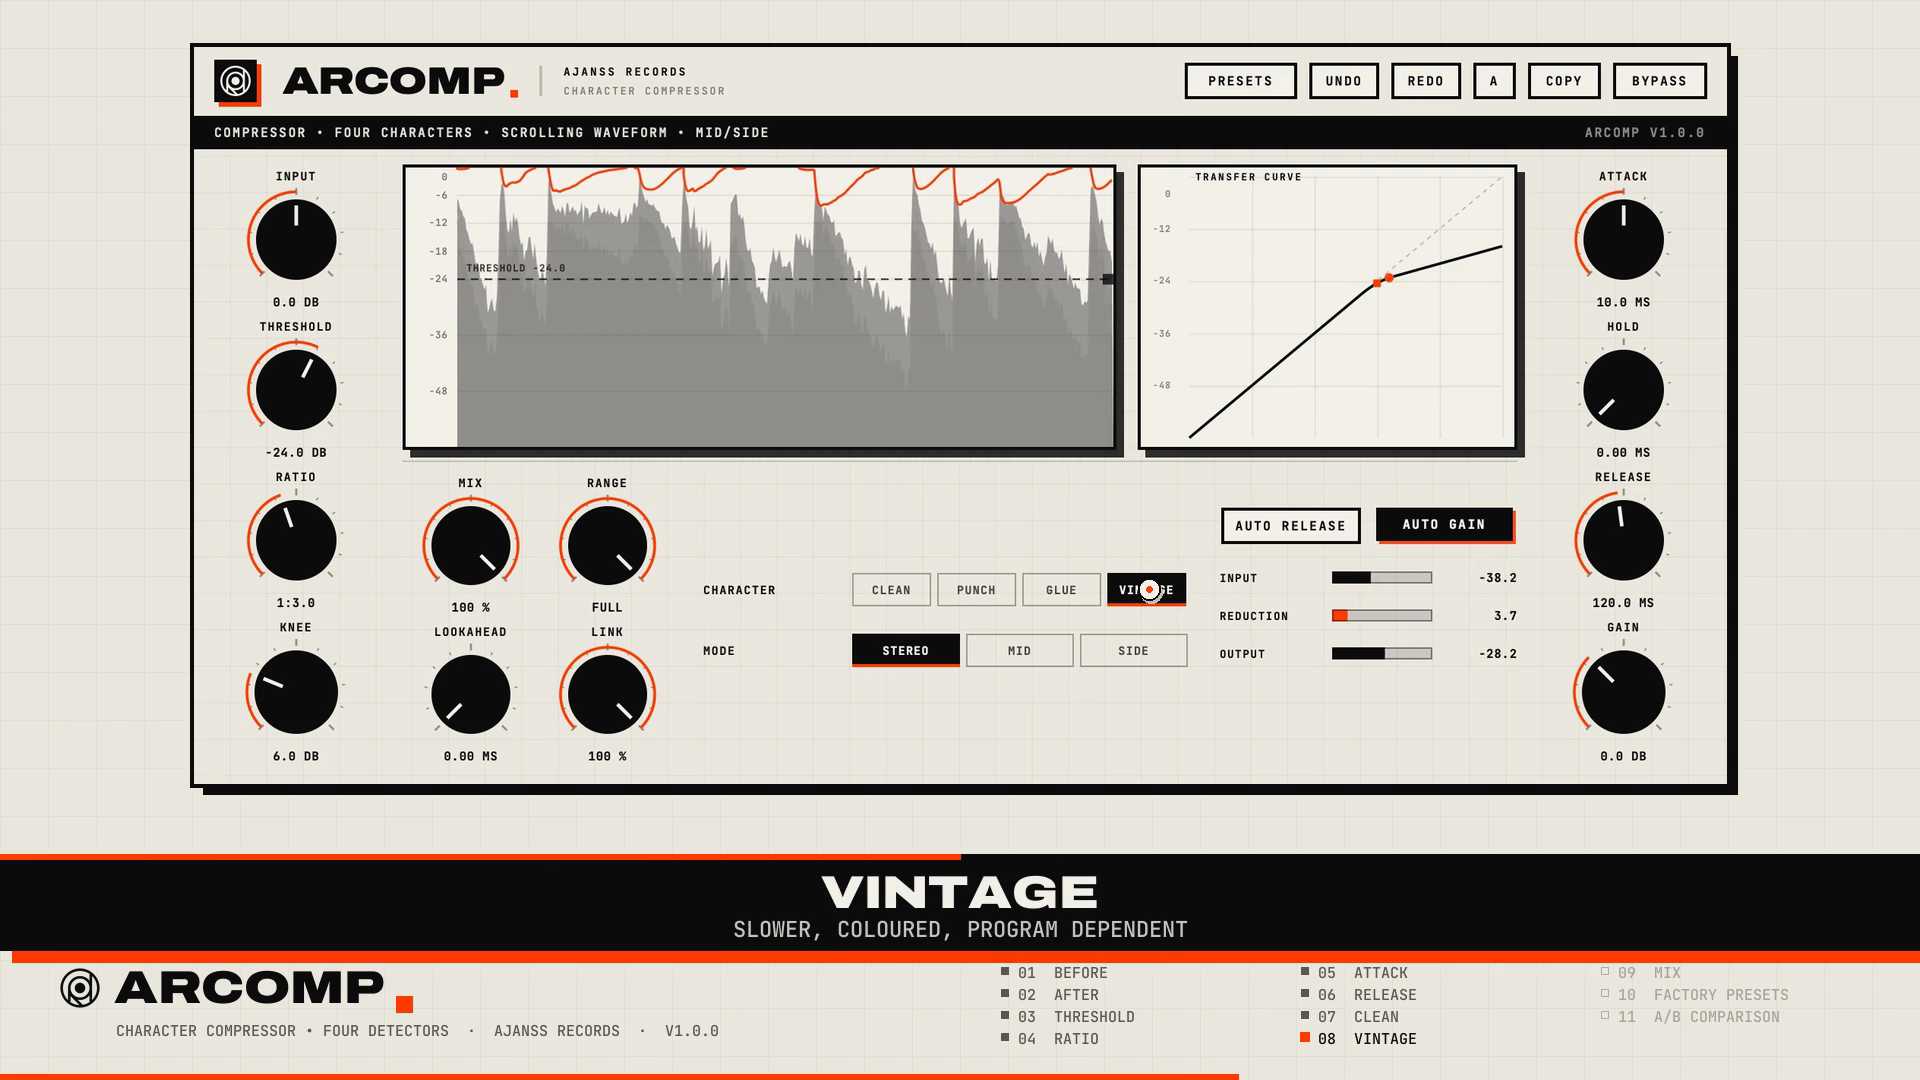Enable AUTO RELEASE

[1290, 526]
